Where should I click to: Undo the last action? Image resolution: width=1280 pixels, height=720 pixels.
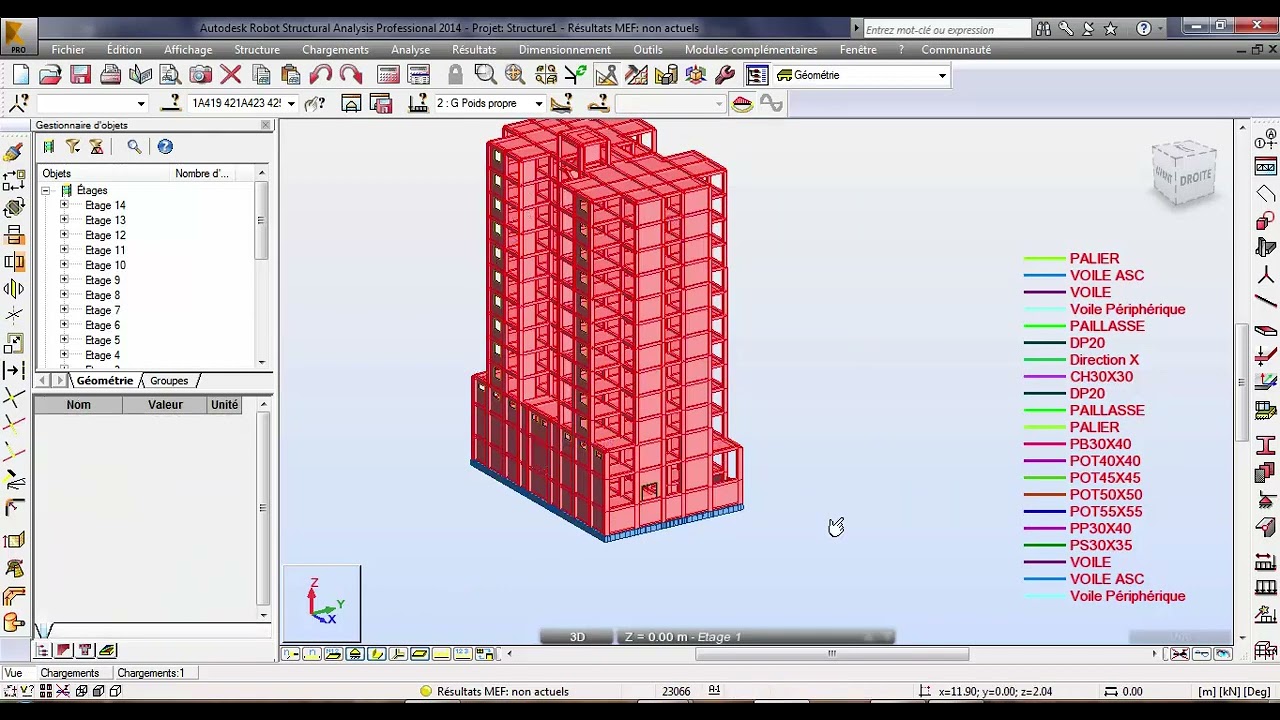pyautogui.click(x=321, y=75)
